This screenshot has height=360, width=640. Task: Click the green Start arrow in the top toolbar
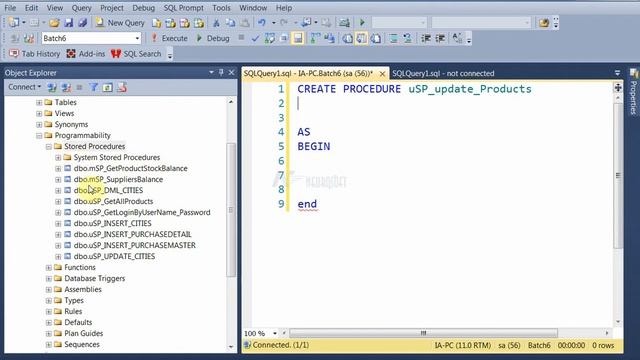[362, 23]
